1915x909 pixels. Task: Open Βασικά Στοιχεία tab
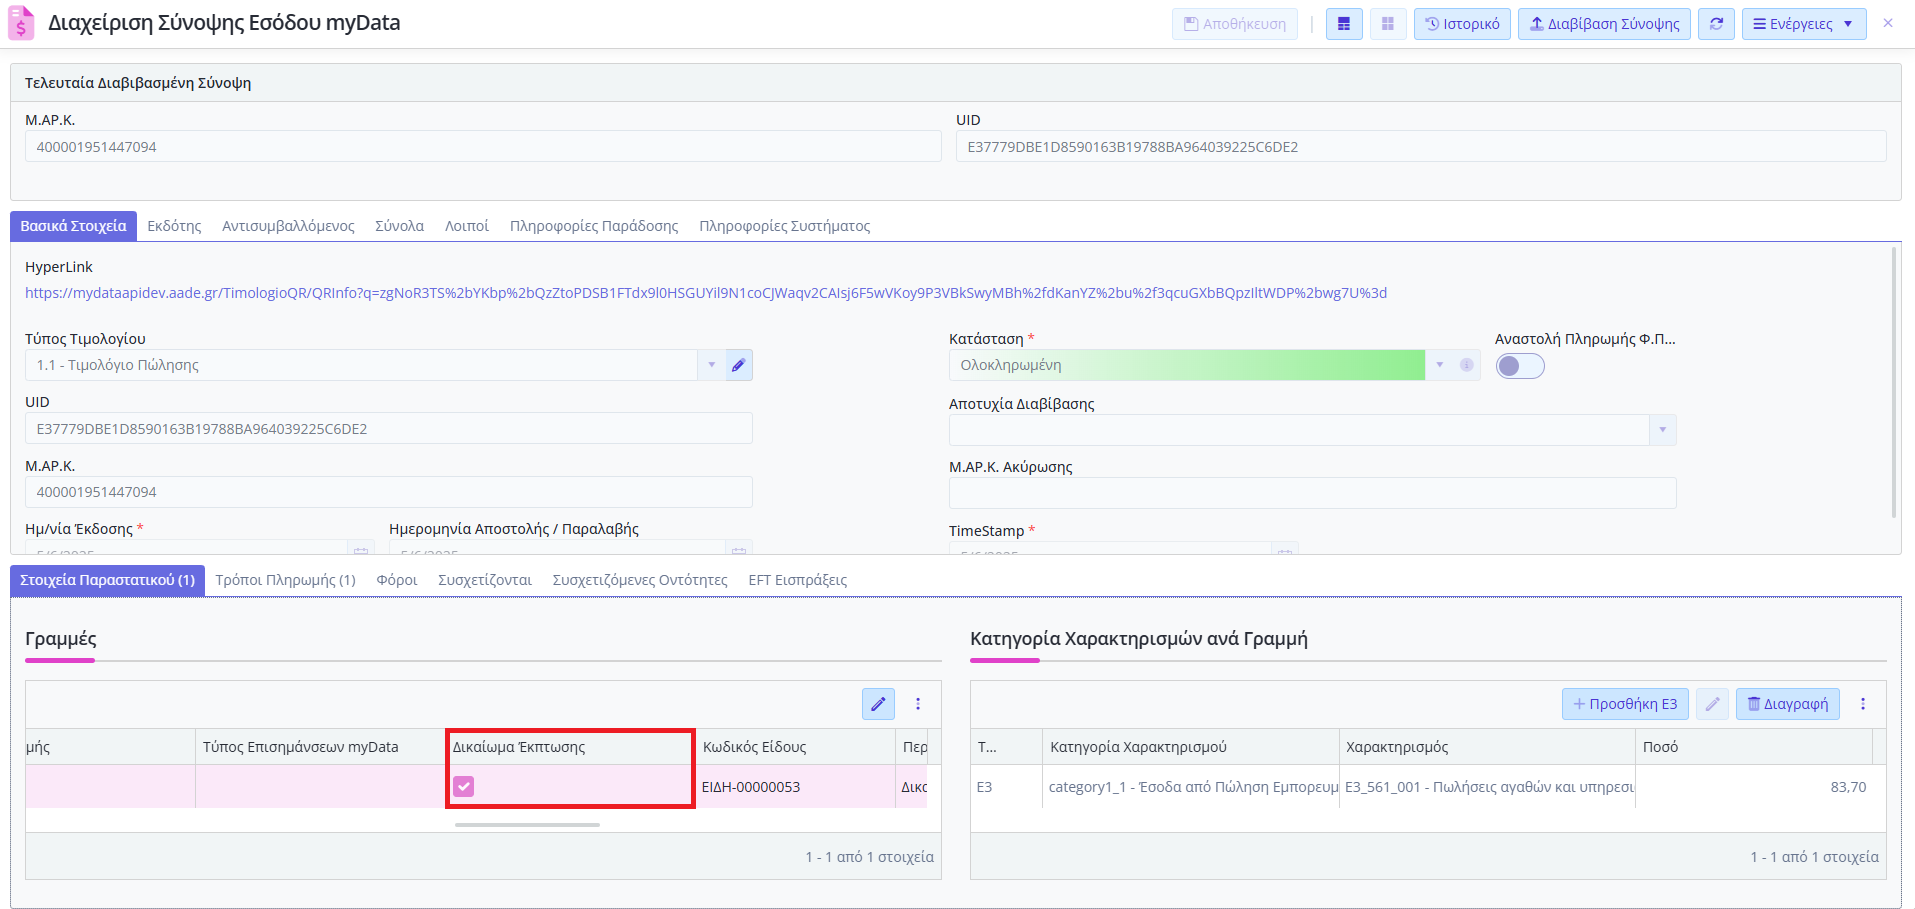[73, 226]
